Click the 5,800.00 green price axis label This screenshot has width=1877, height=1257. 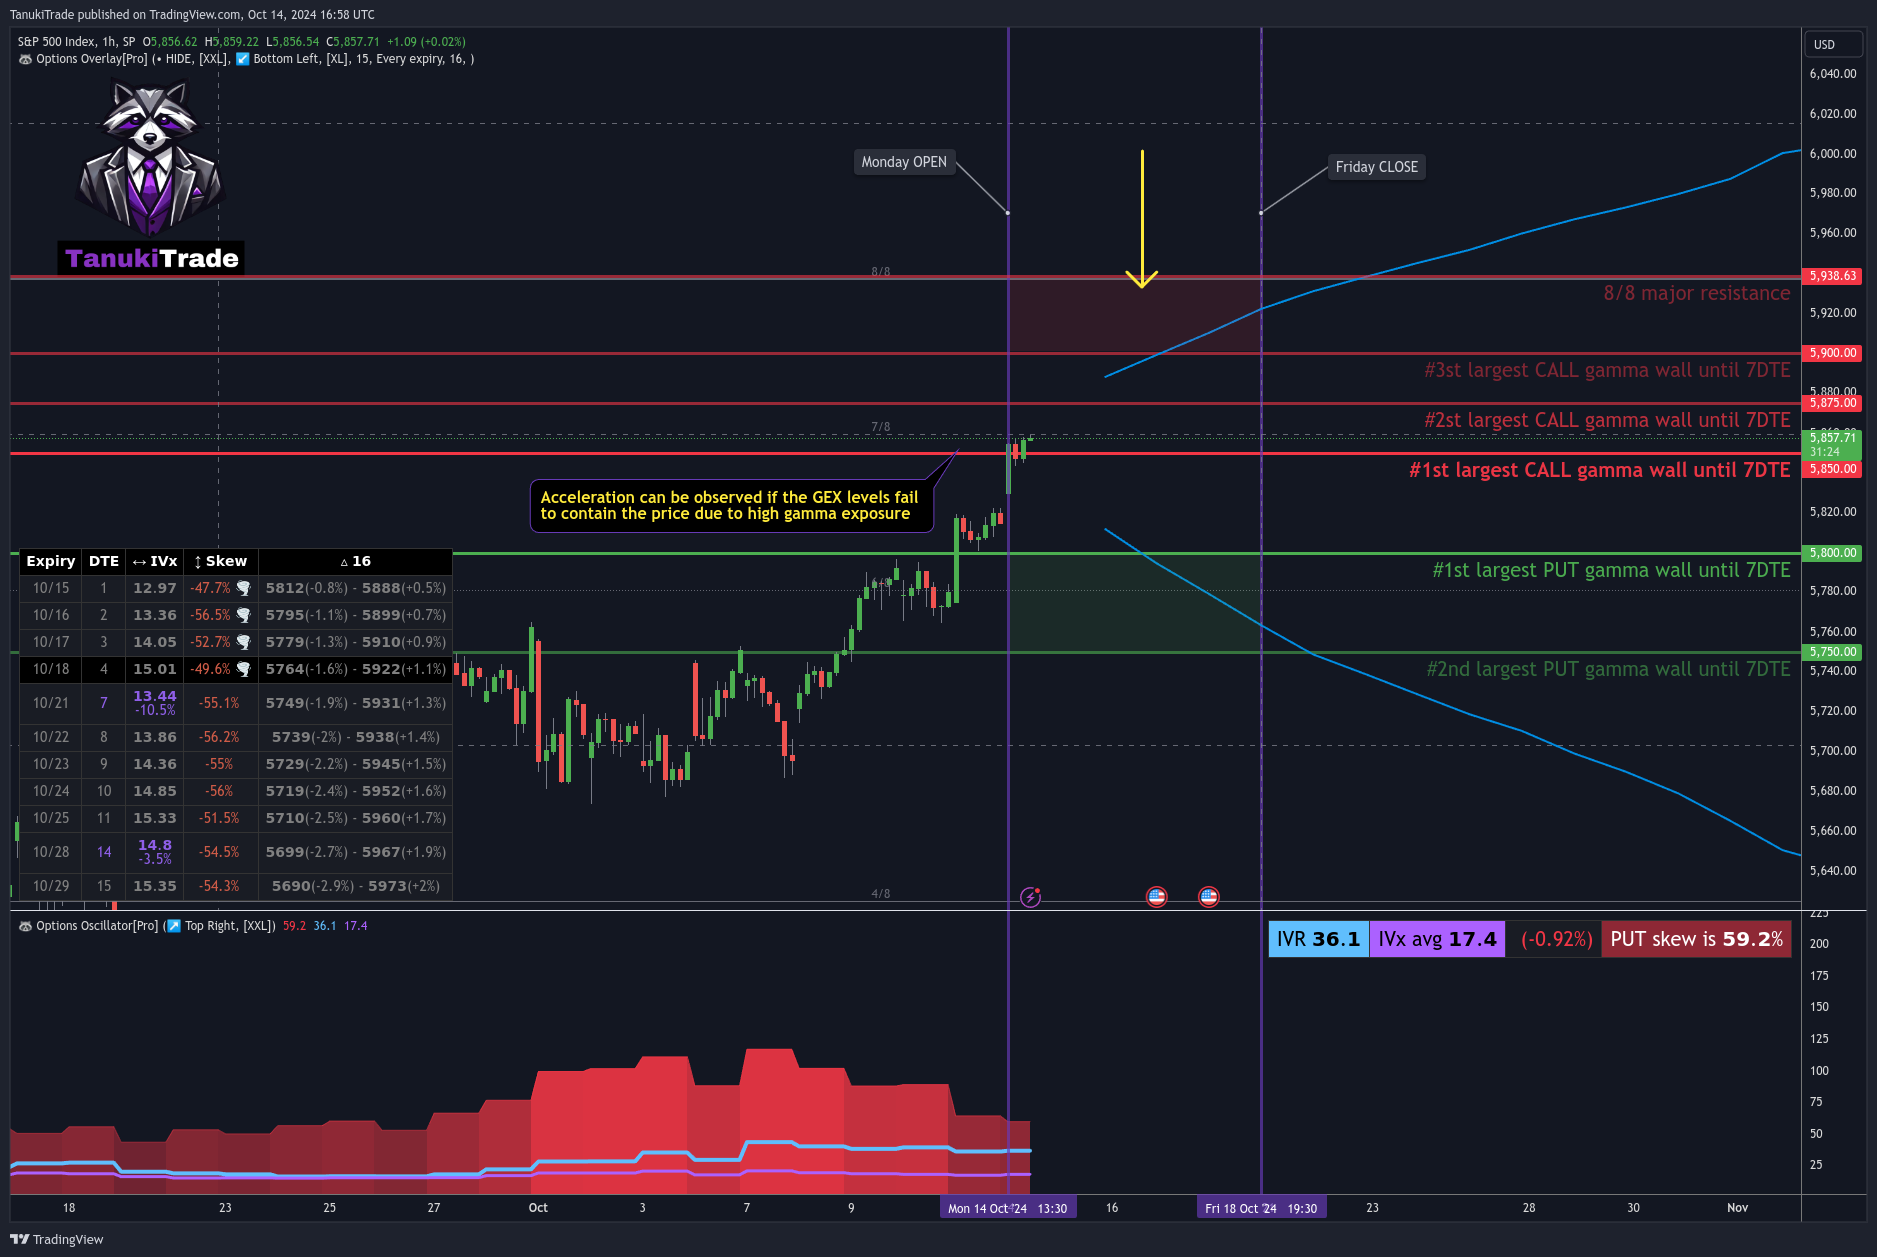(1832, 553)
